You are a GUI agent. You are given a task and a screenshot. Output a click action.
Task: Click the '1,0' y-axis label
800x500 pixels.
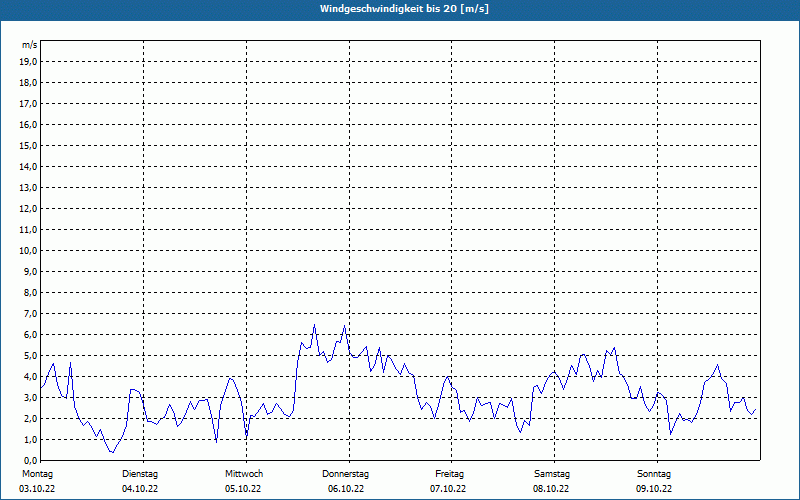(30, 440)
